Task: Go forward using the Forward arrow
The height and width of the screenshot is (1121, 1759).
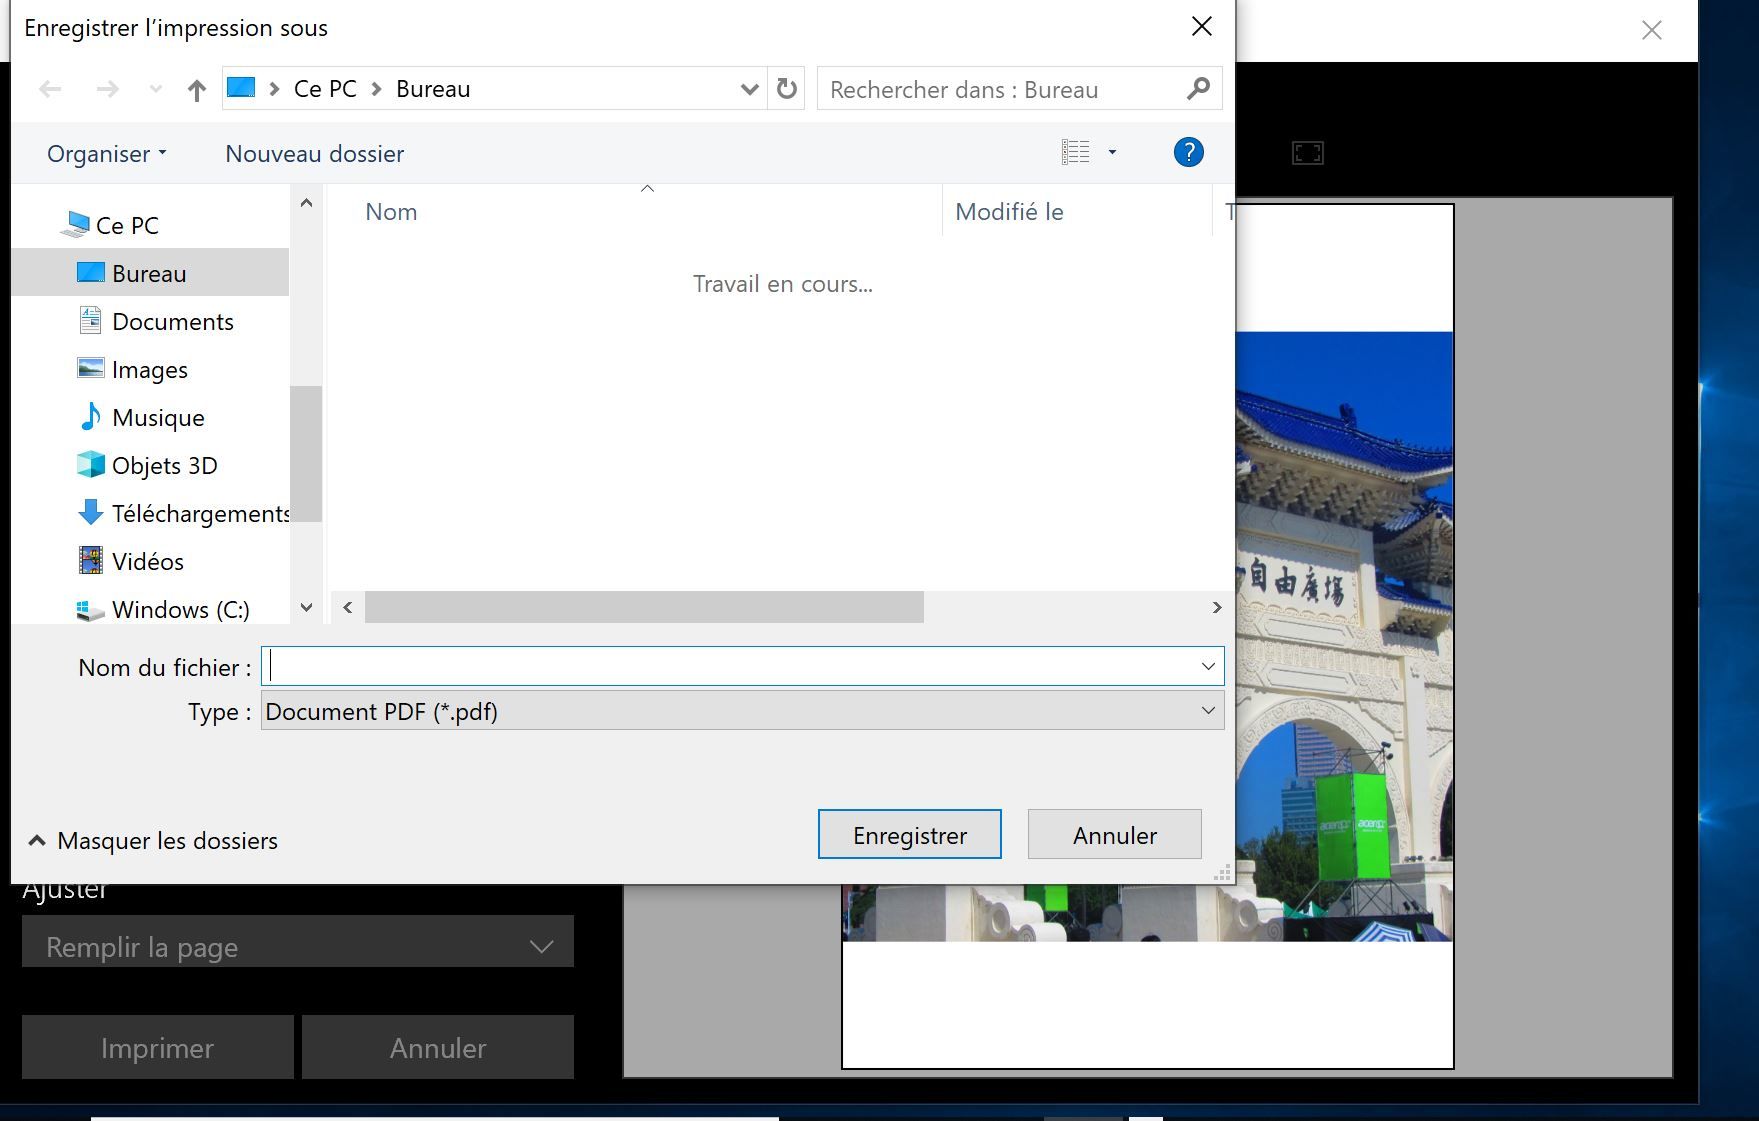Action: (107, 90)
